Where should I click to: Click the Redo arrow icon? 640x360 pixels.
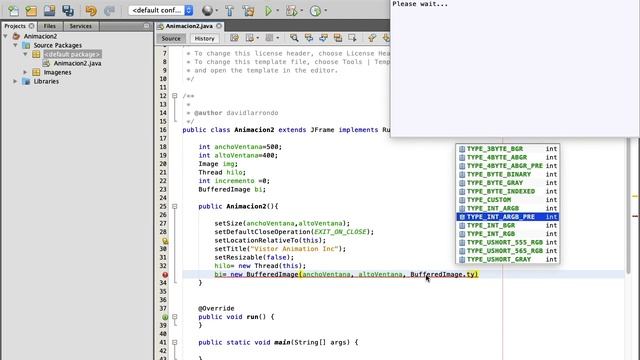[109, 11]
